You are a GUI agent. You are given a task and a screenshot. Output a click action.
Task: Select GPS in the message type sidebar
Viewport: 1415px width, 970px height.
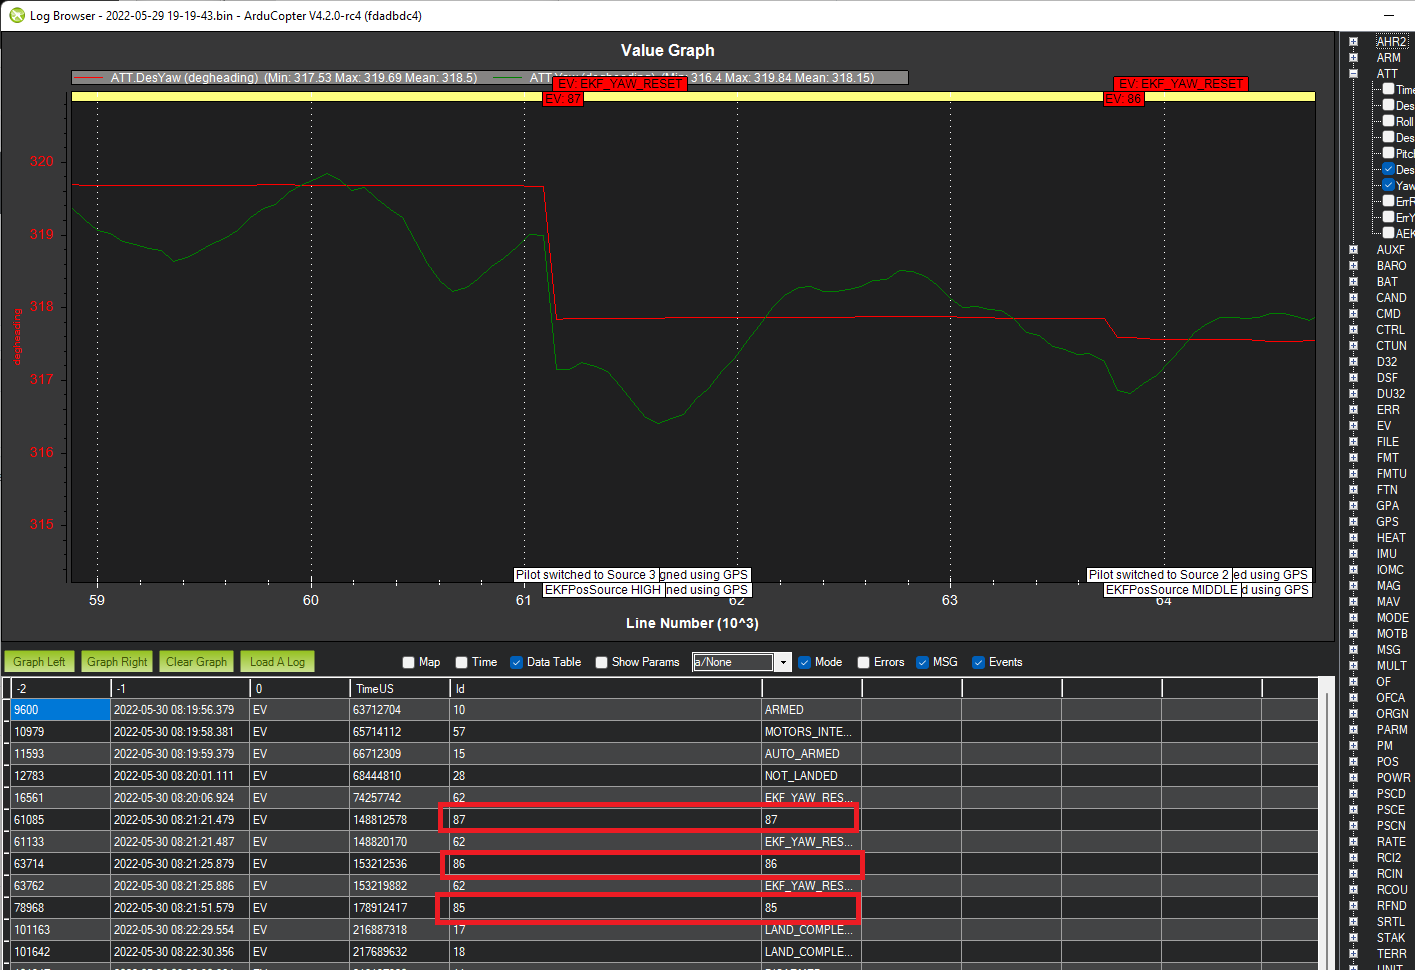point(1390,521)
